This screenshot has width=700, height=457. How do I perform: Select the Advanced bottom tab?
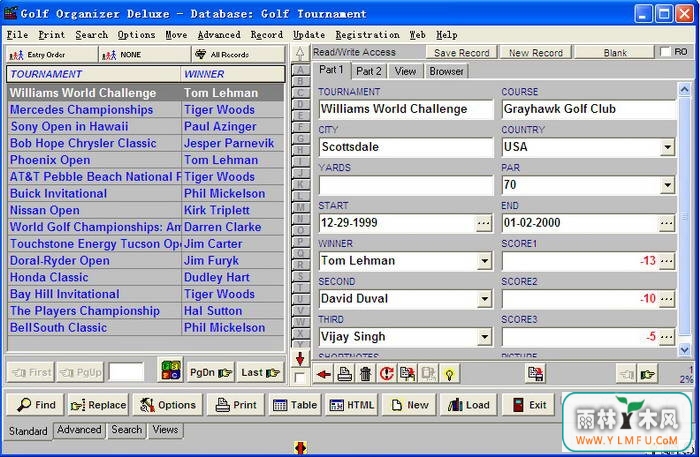click(79, 430)
